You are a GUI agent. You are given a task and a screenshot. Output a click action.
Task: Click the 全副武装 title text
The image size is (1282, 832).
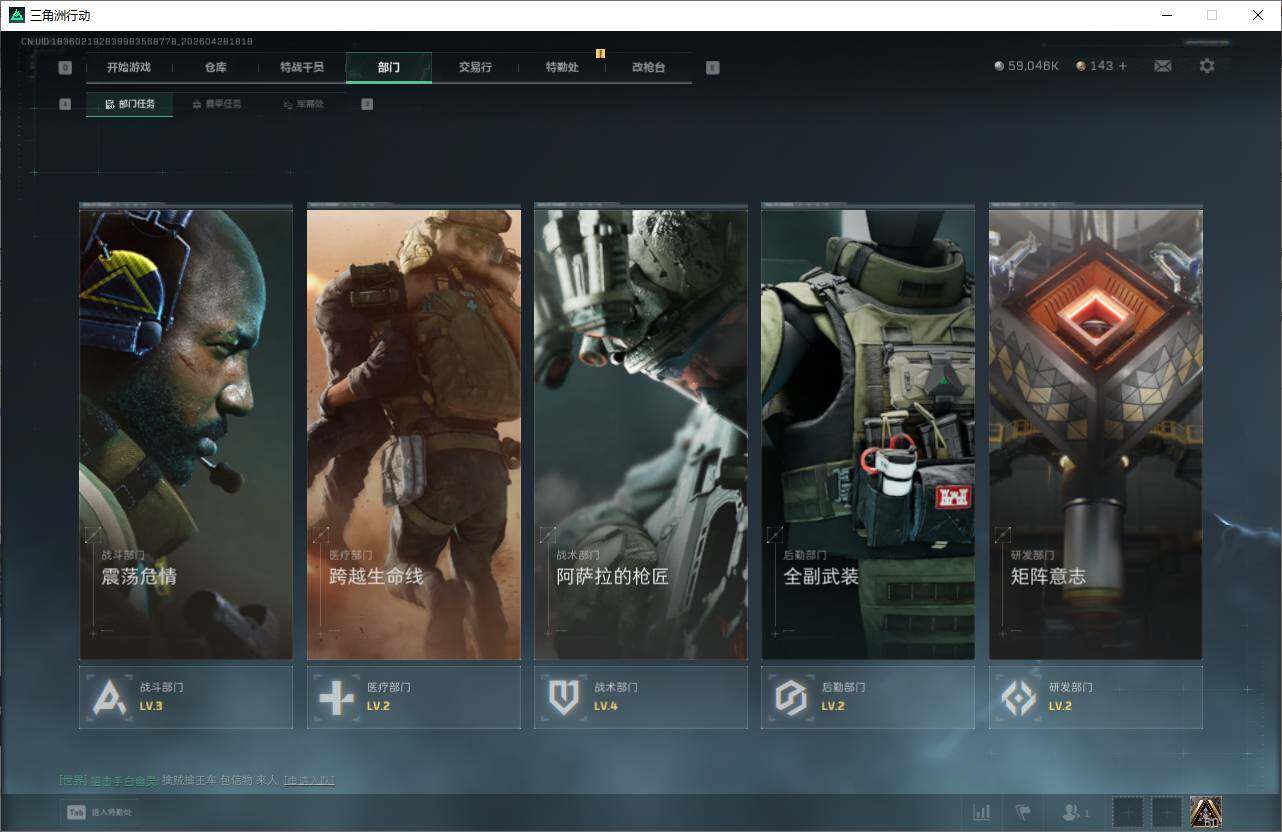[821, 577]
